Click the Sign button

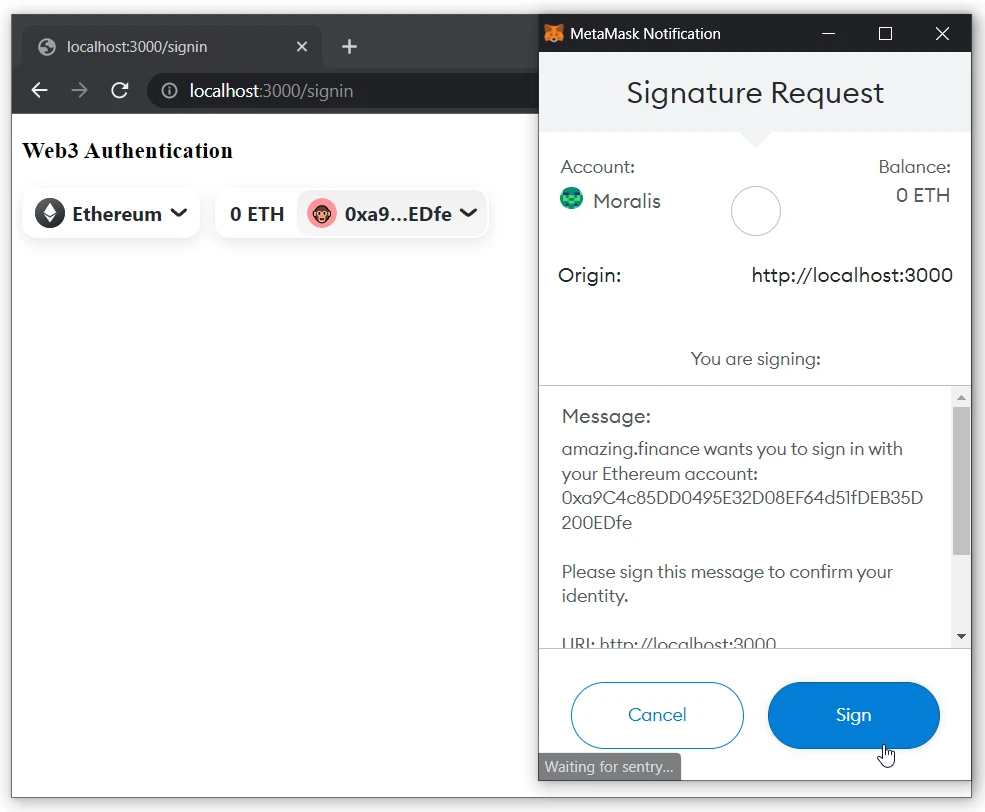coord(853,715)
